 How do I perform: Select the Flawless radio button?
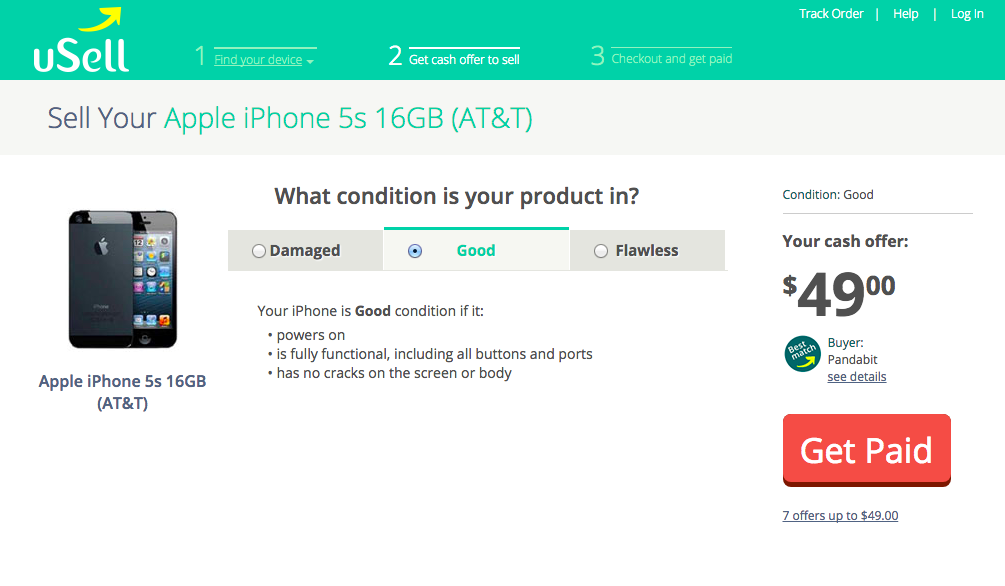601,251
